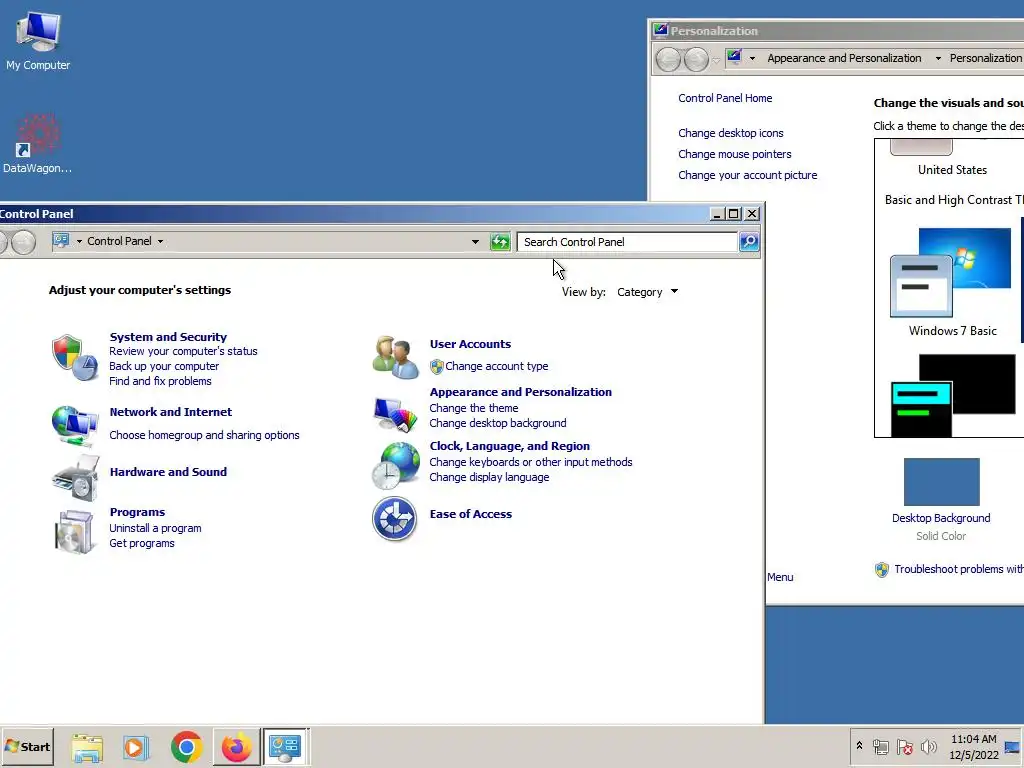Launch Windows Media Player from taskbar
Image resolution: width=1024 pixels, height=768 pixels.
(136, 747)
